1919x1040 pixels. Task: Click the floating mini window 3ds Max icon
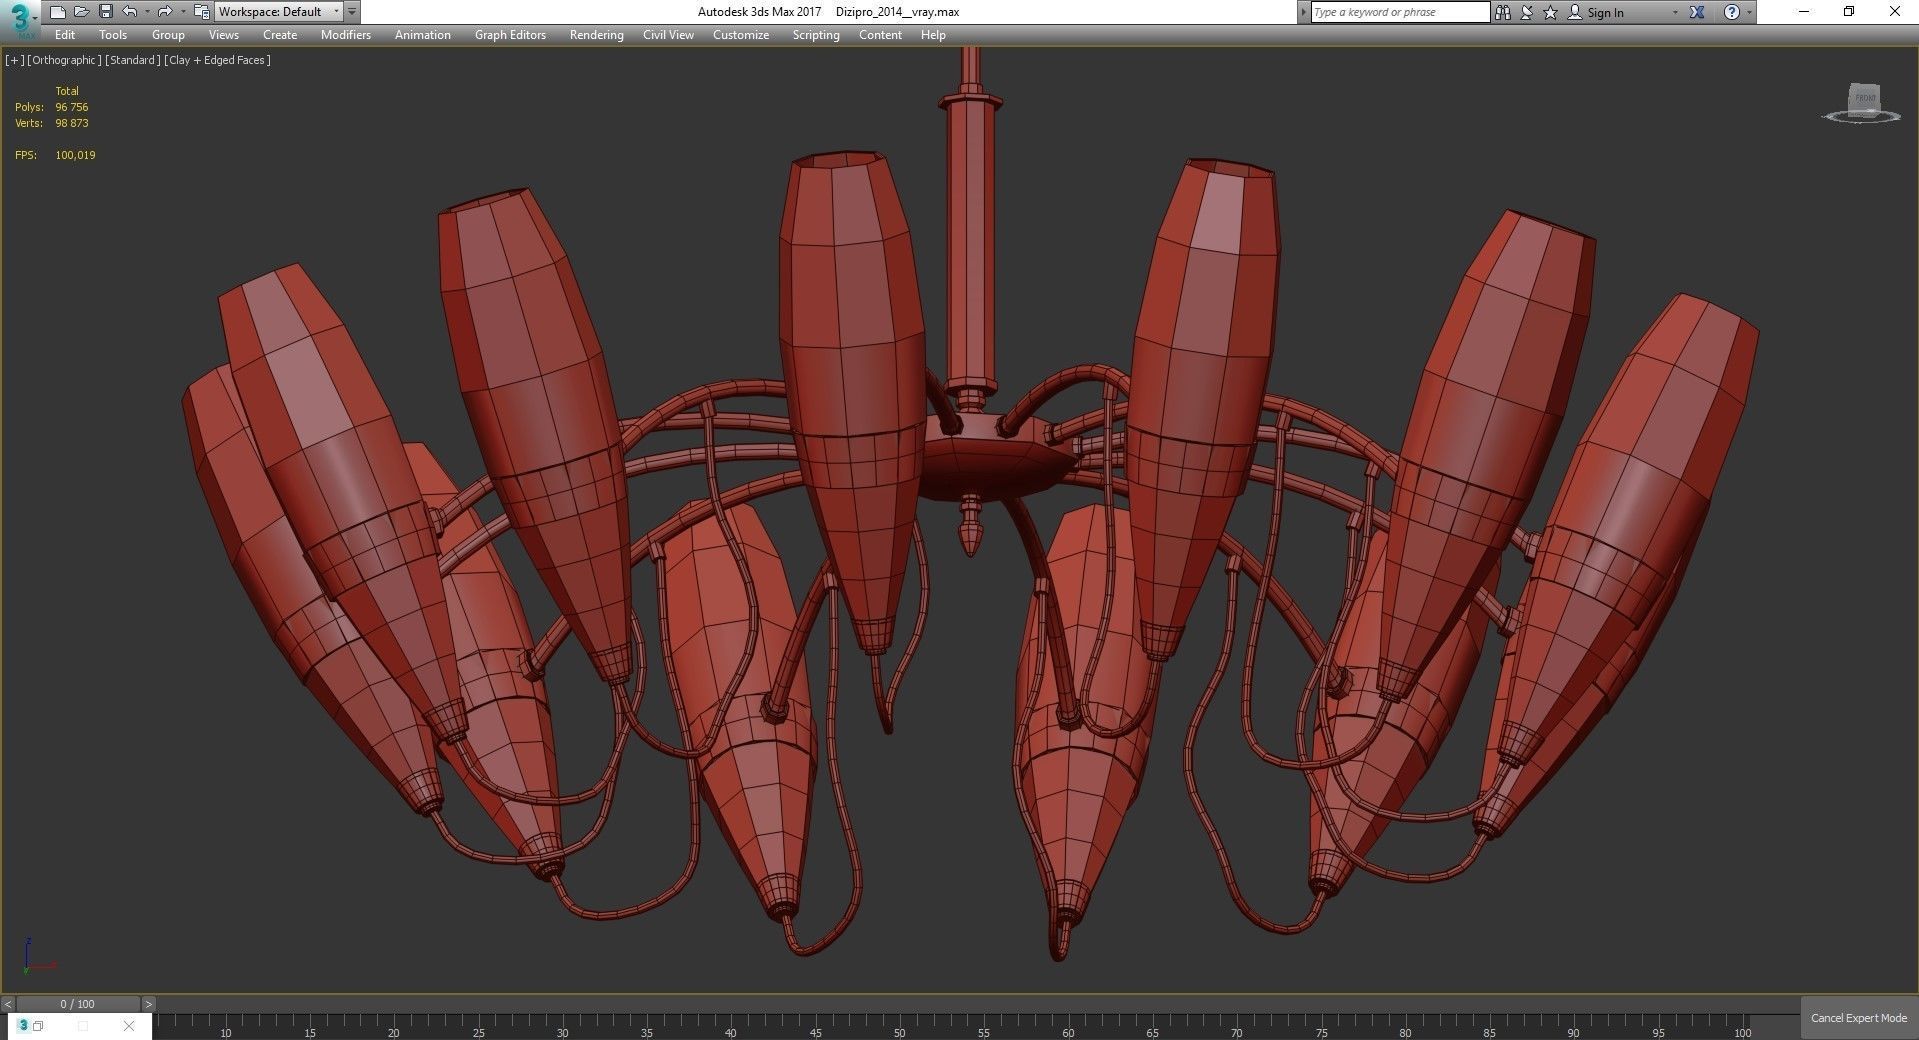[x=23, y=1025]
